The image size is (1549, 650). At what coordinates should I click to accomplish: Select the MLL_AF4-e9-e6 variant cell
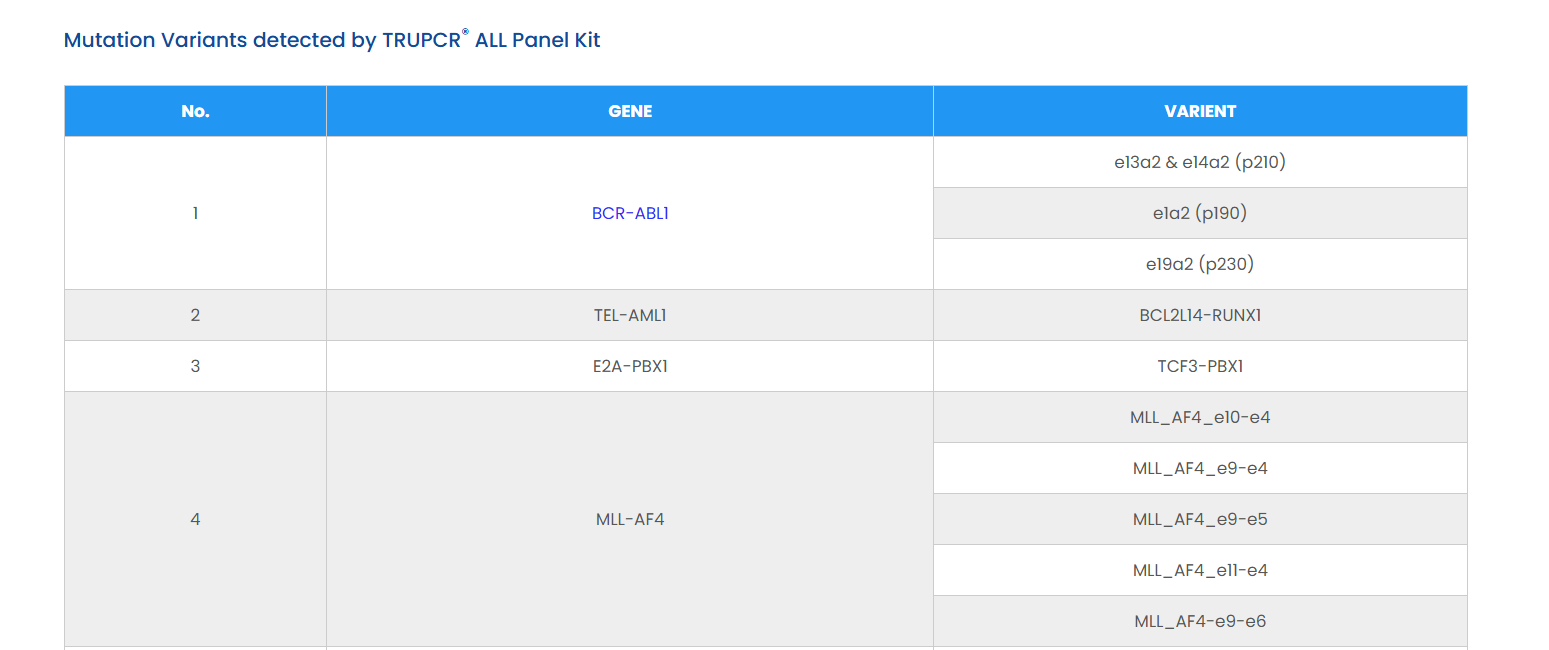click(1200, 621)
